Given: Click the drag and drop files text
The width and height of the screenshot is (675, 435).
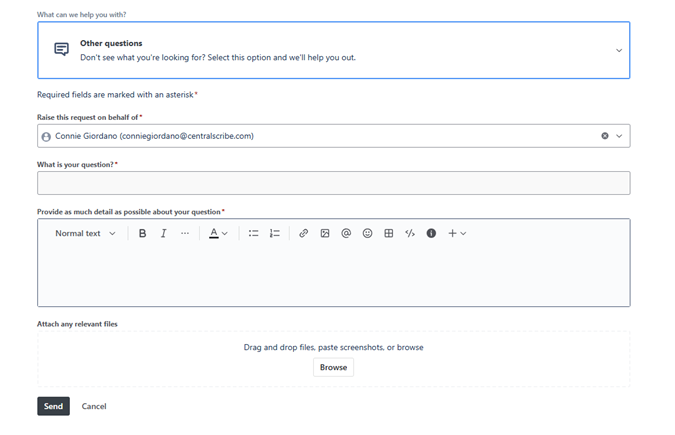Looking at the screenshot, I should (333, 347).
